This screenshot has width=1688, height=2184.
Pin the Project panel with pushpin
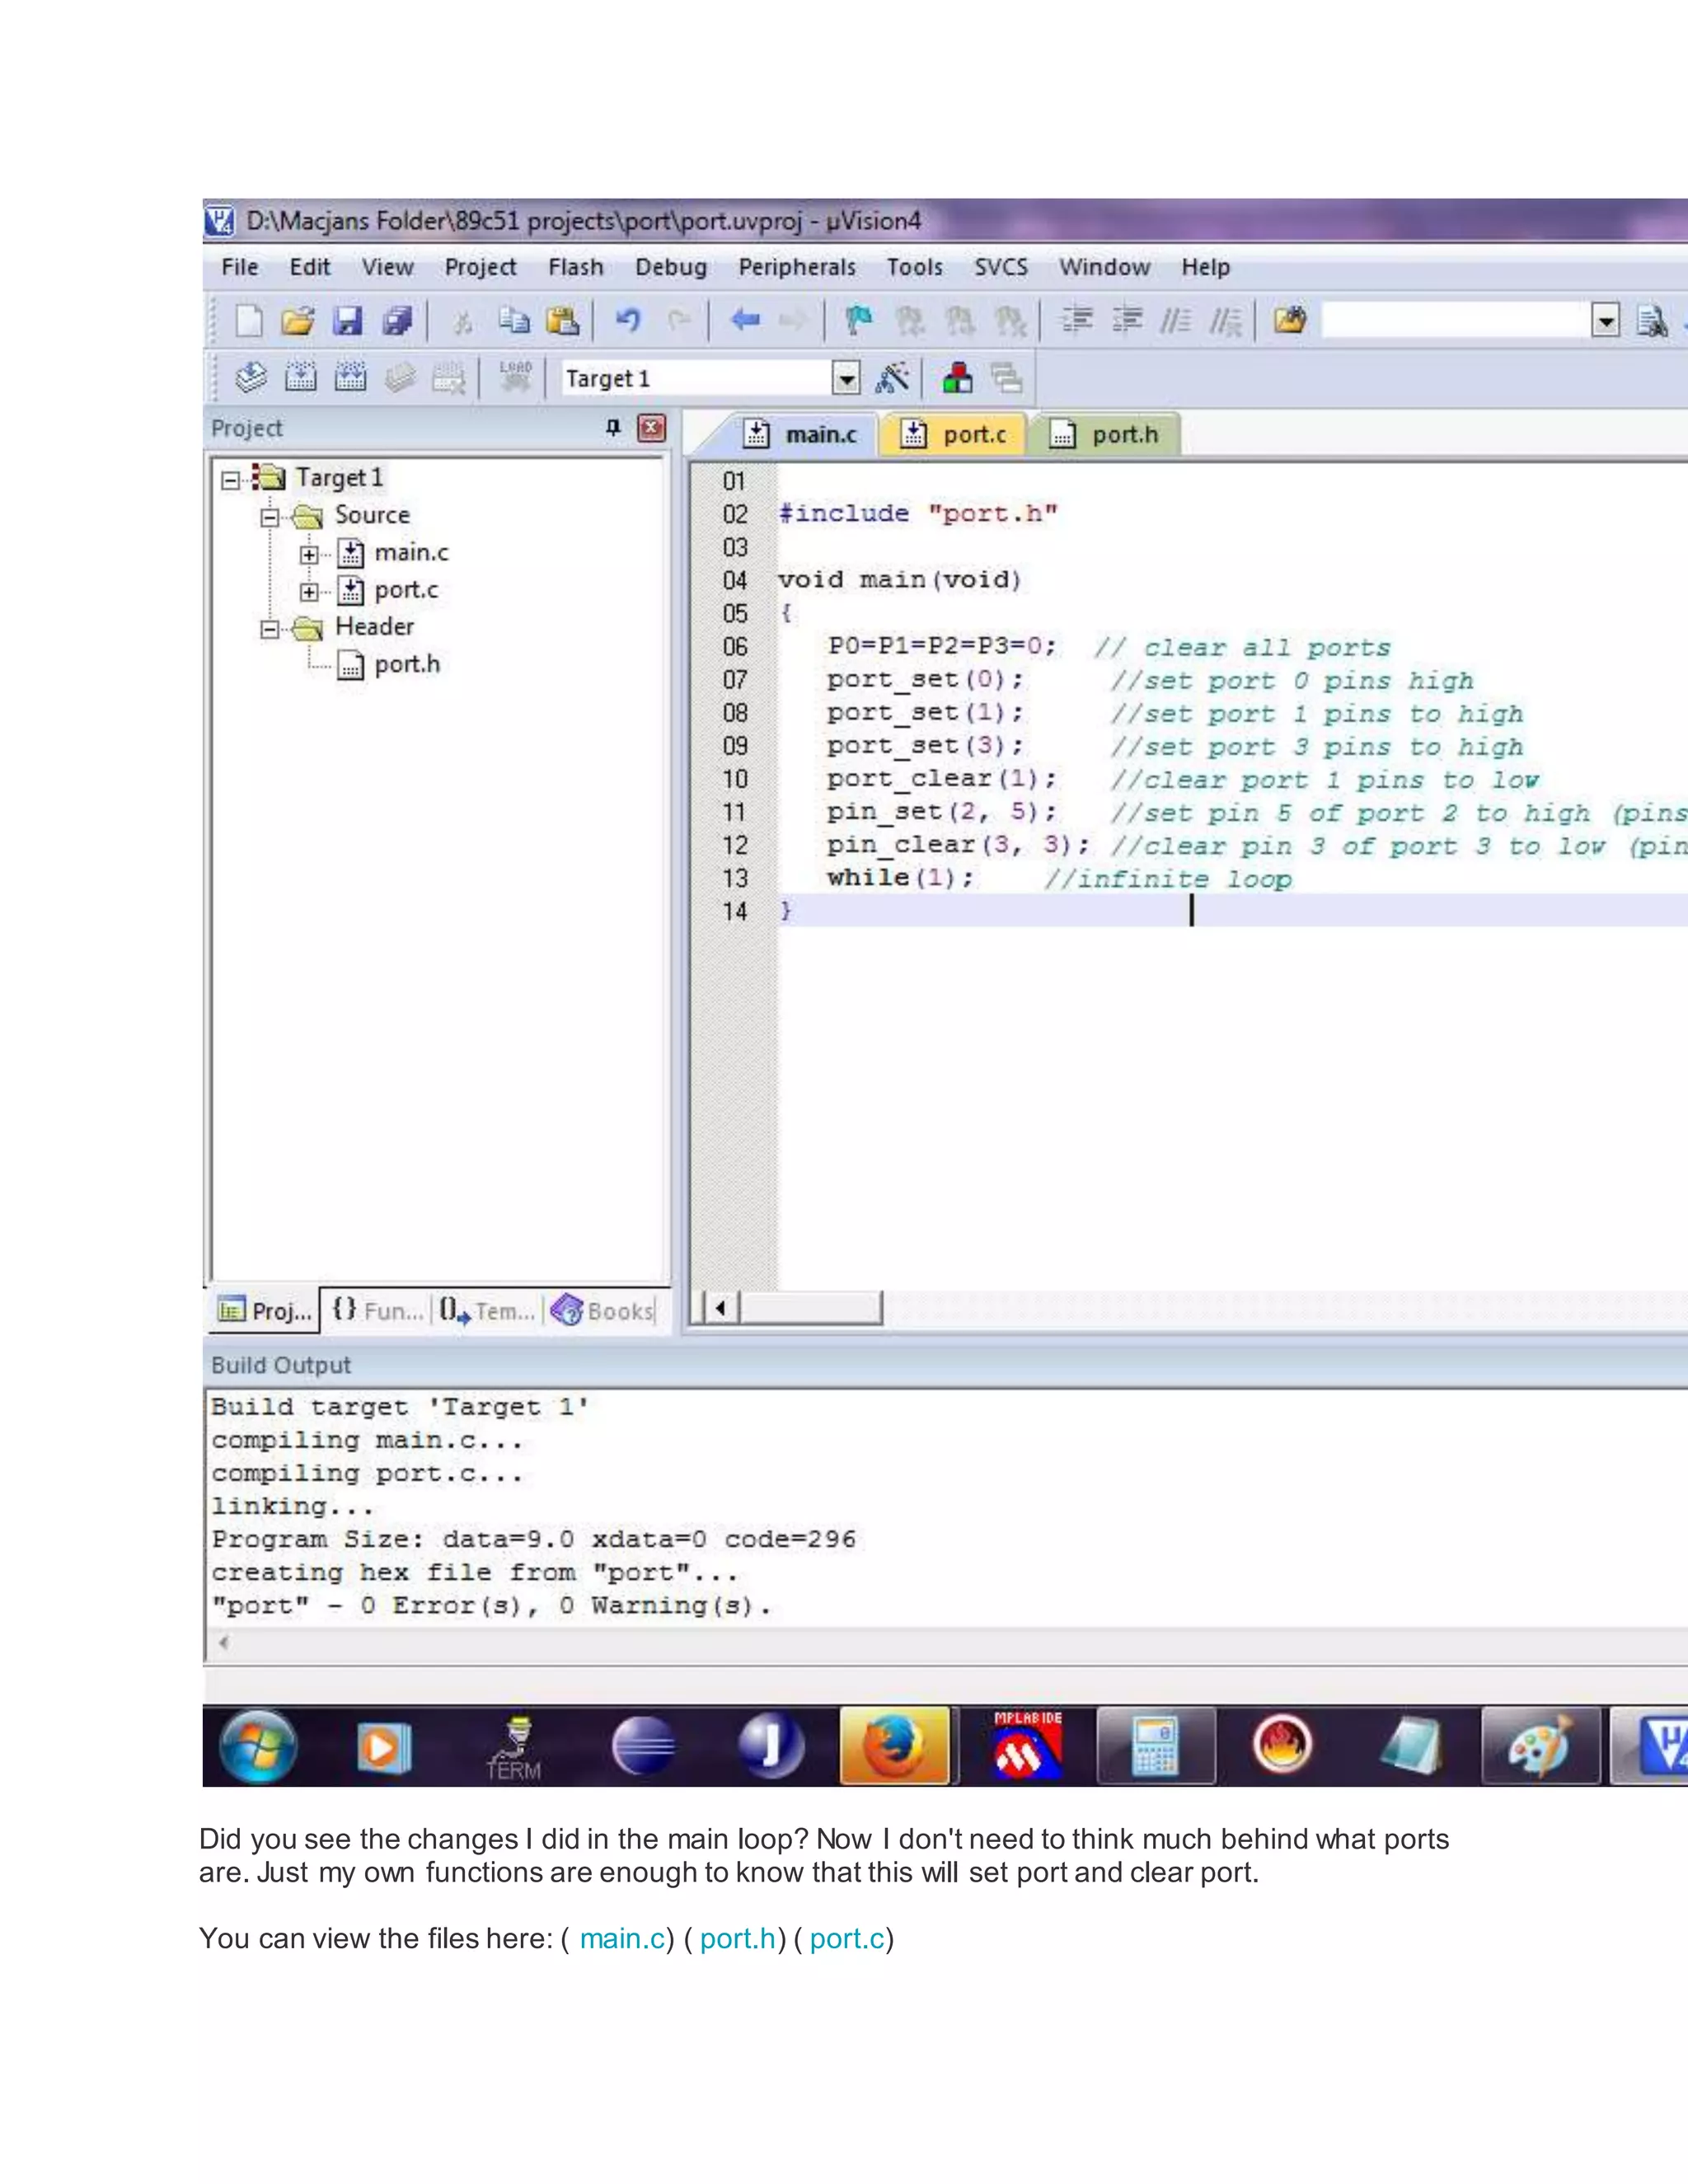point(613,428)
